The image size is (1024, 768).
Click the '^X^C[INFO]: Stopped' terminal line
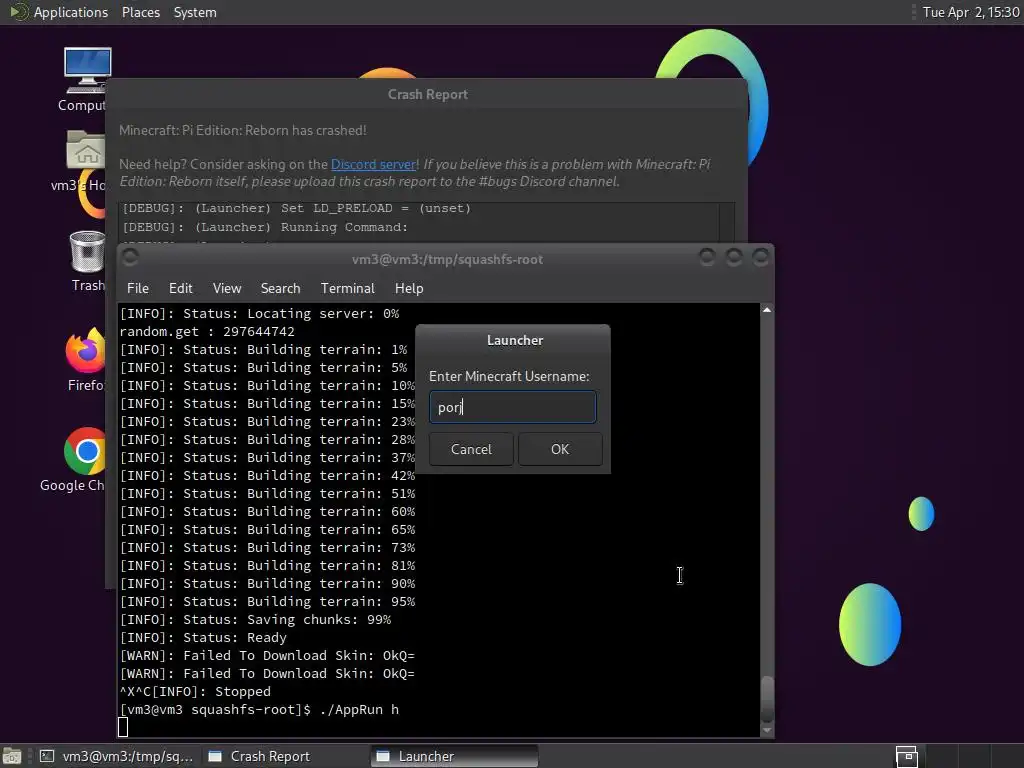point(195,692)
